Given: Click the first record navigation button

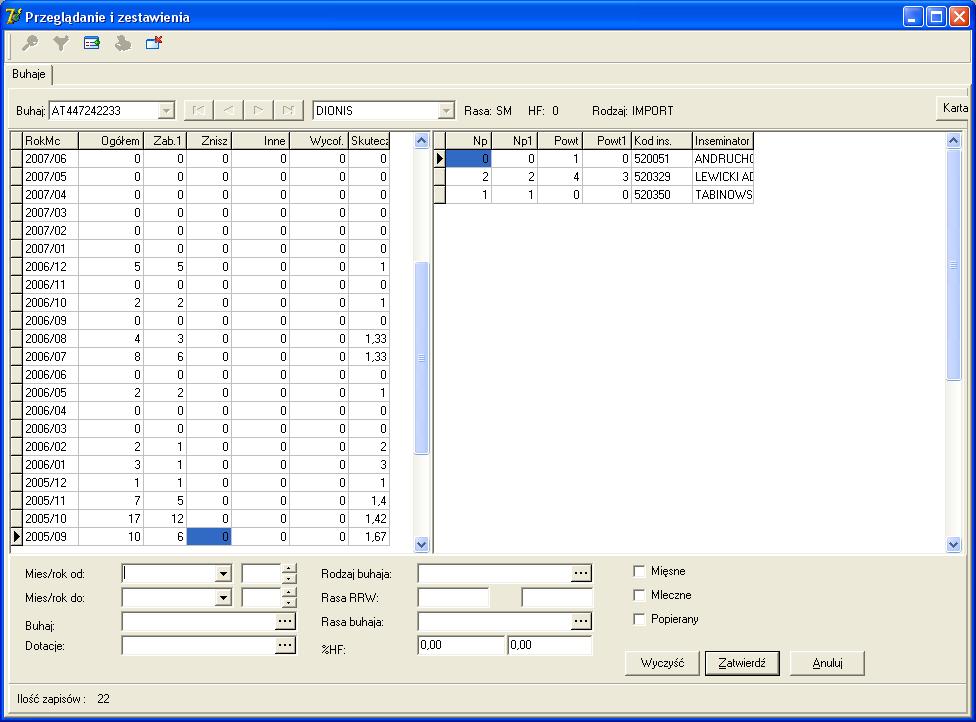Looking at the screenshot, I should pyautogui.click(x=199, y=110).
